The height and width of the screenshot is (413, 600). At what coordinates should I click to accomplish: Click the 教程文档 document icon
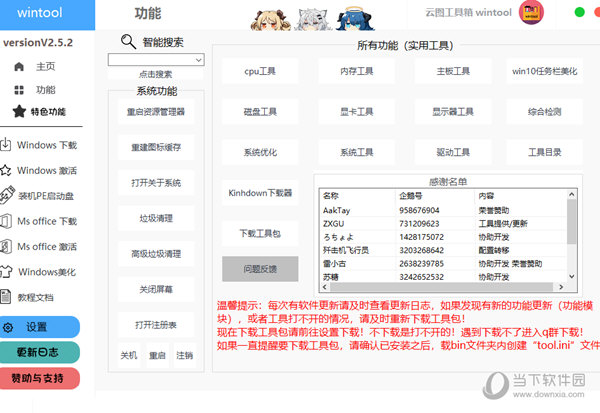click(5, 297)
